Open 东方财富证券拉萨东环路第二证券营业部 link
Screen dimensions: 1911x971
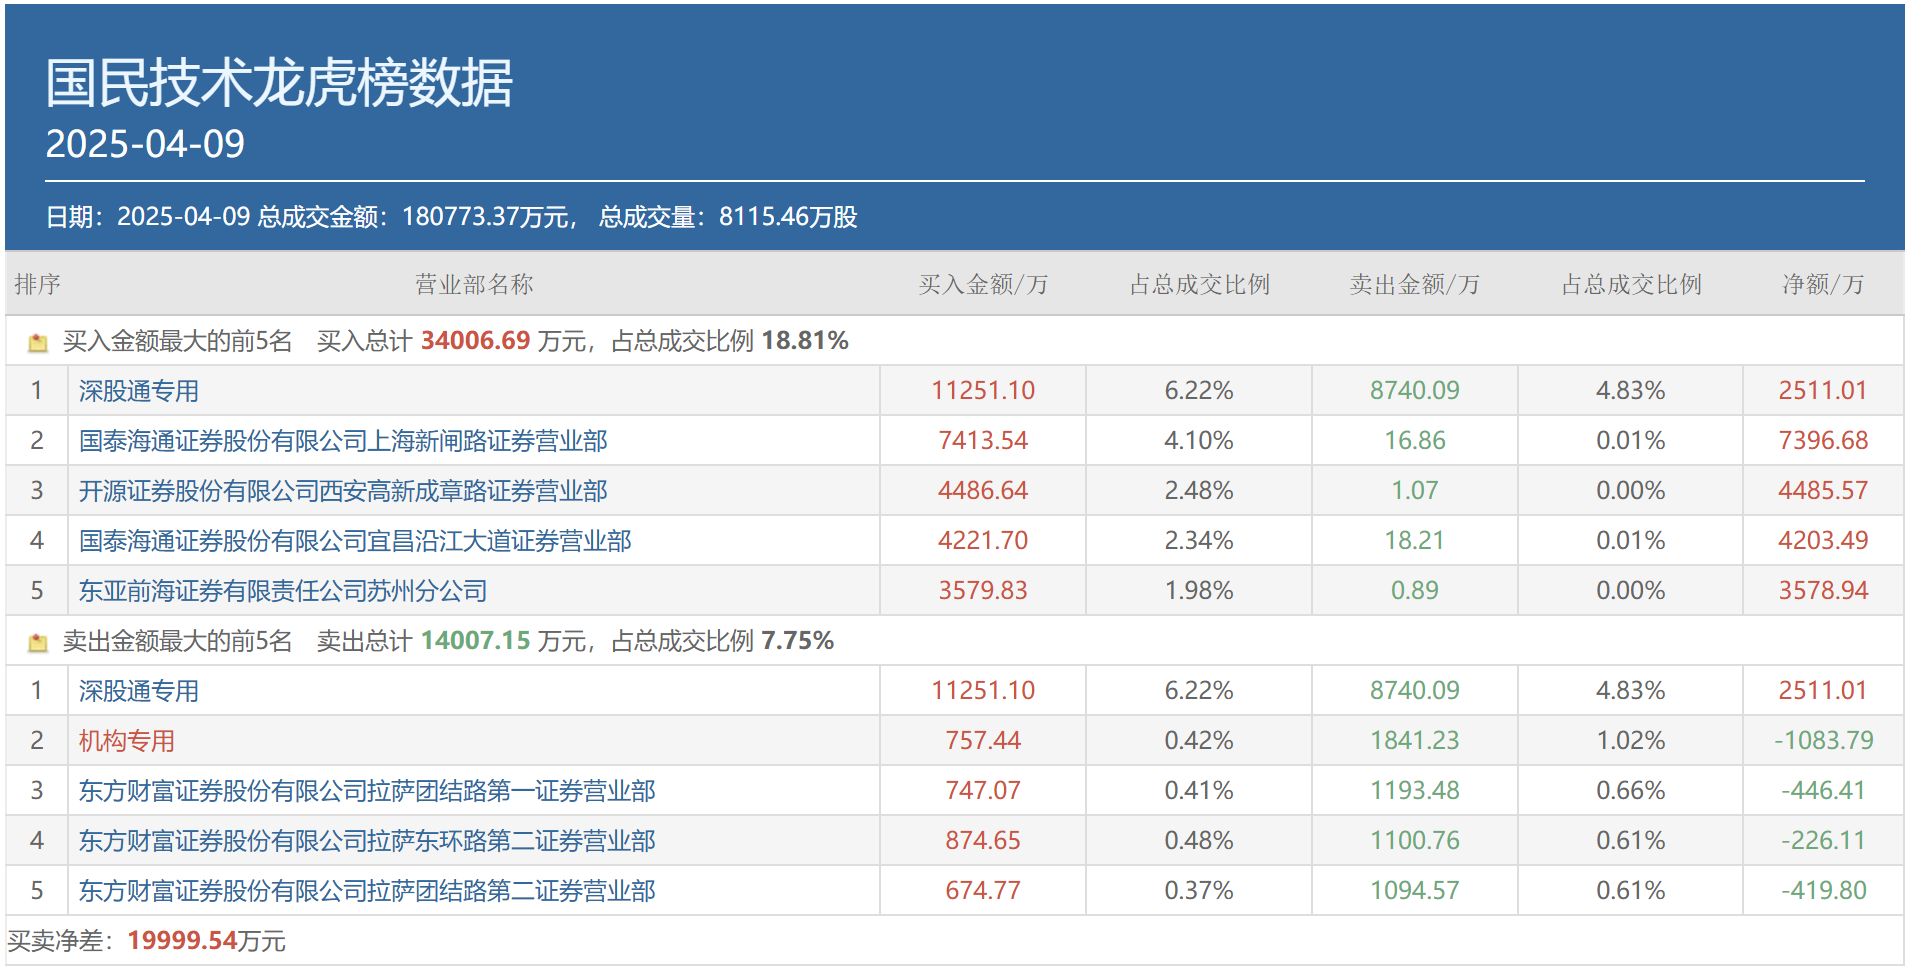click(x=367, y=841)
